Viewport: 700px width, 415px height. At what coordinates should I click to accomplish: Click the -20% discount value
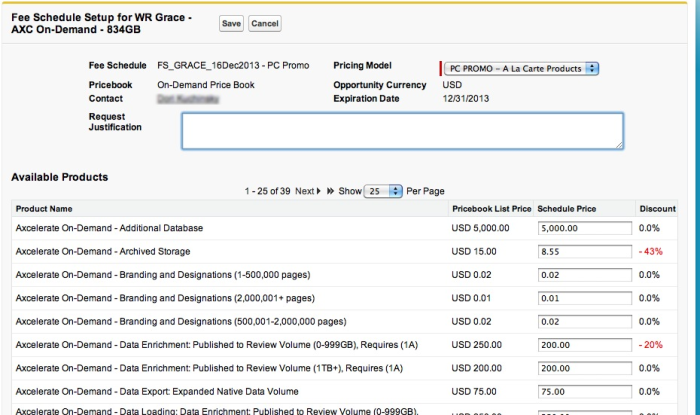click(650, 345)
